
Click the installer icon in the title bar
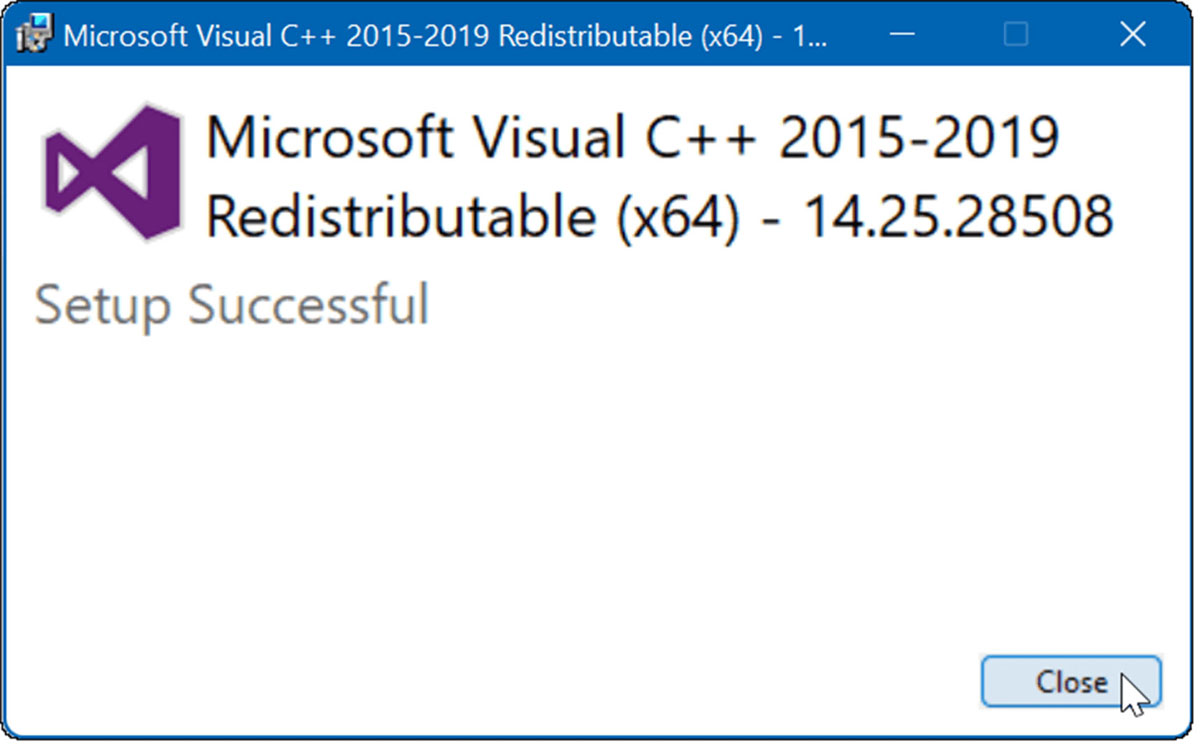[x=34, y=34]
